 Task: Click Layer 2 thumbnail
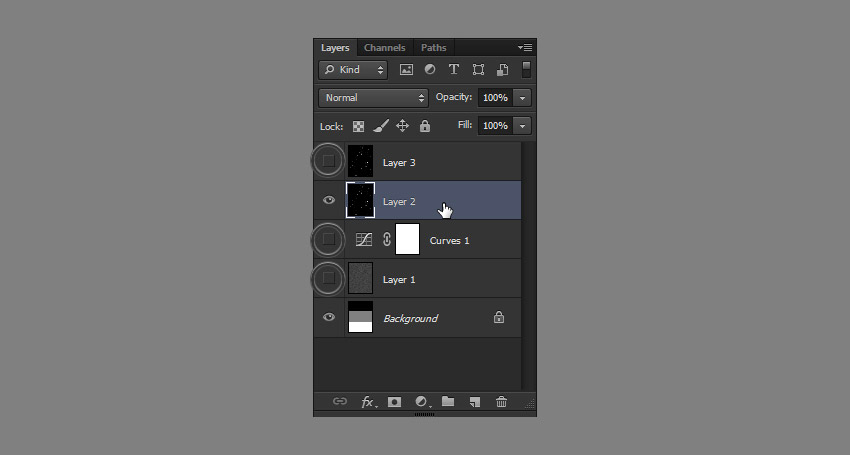(360, 200)
